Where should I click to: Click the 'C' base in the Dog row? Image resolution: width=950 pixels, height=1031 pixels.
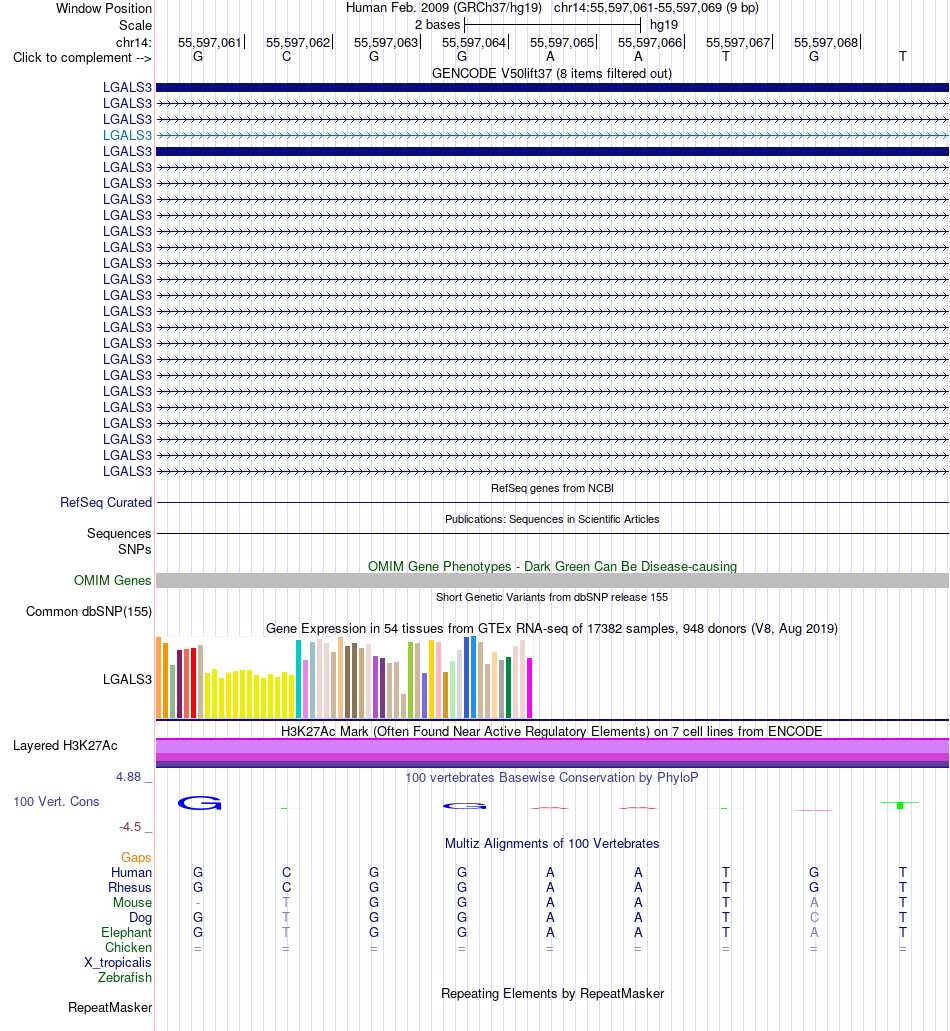pos(814,917)
